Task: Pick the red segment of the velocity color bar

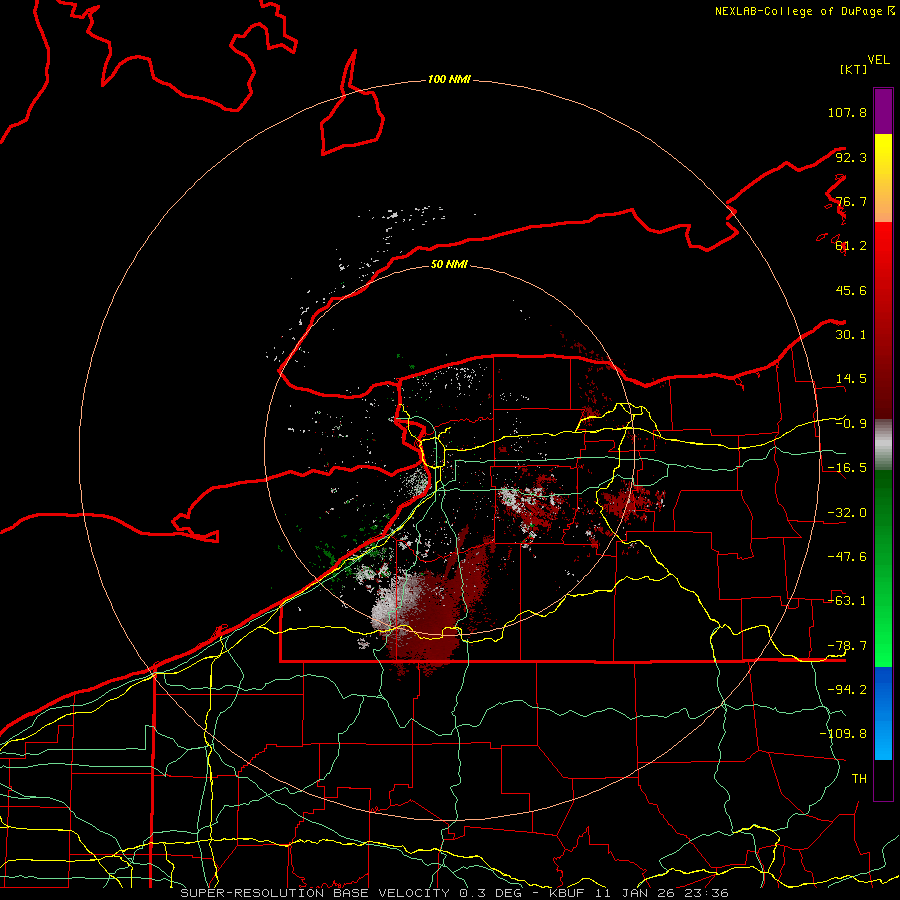Action: pos(883,320)
